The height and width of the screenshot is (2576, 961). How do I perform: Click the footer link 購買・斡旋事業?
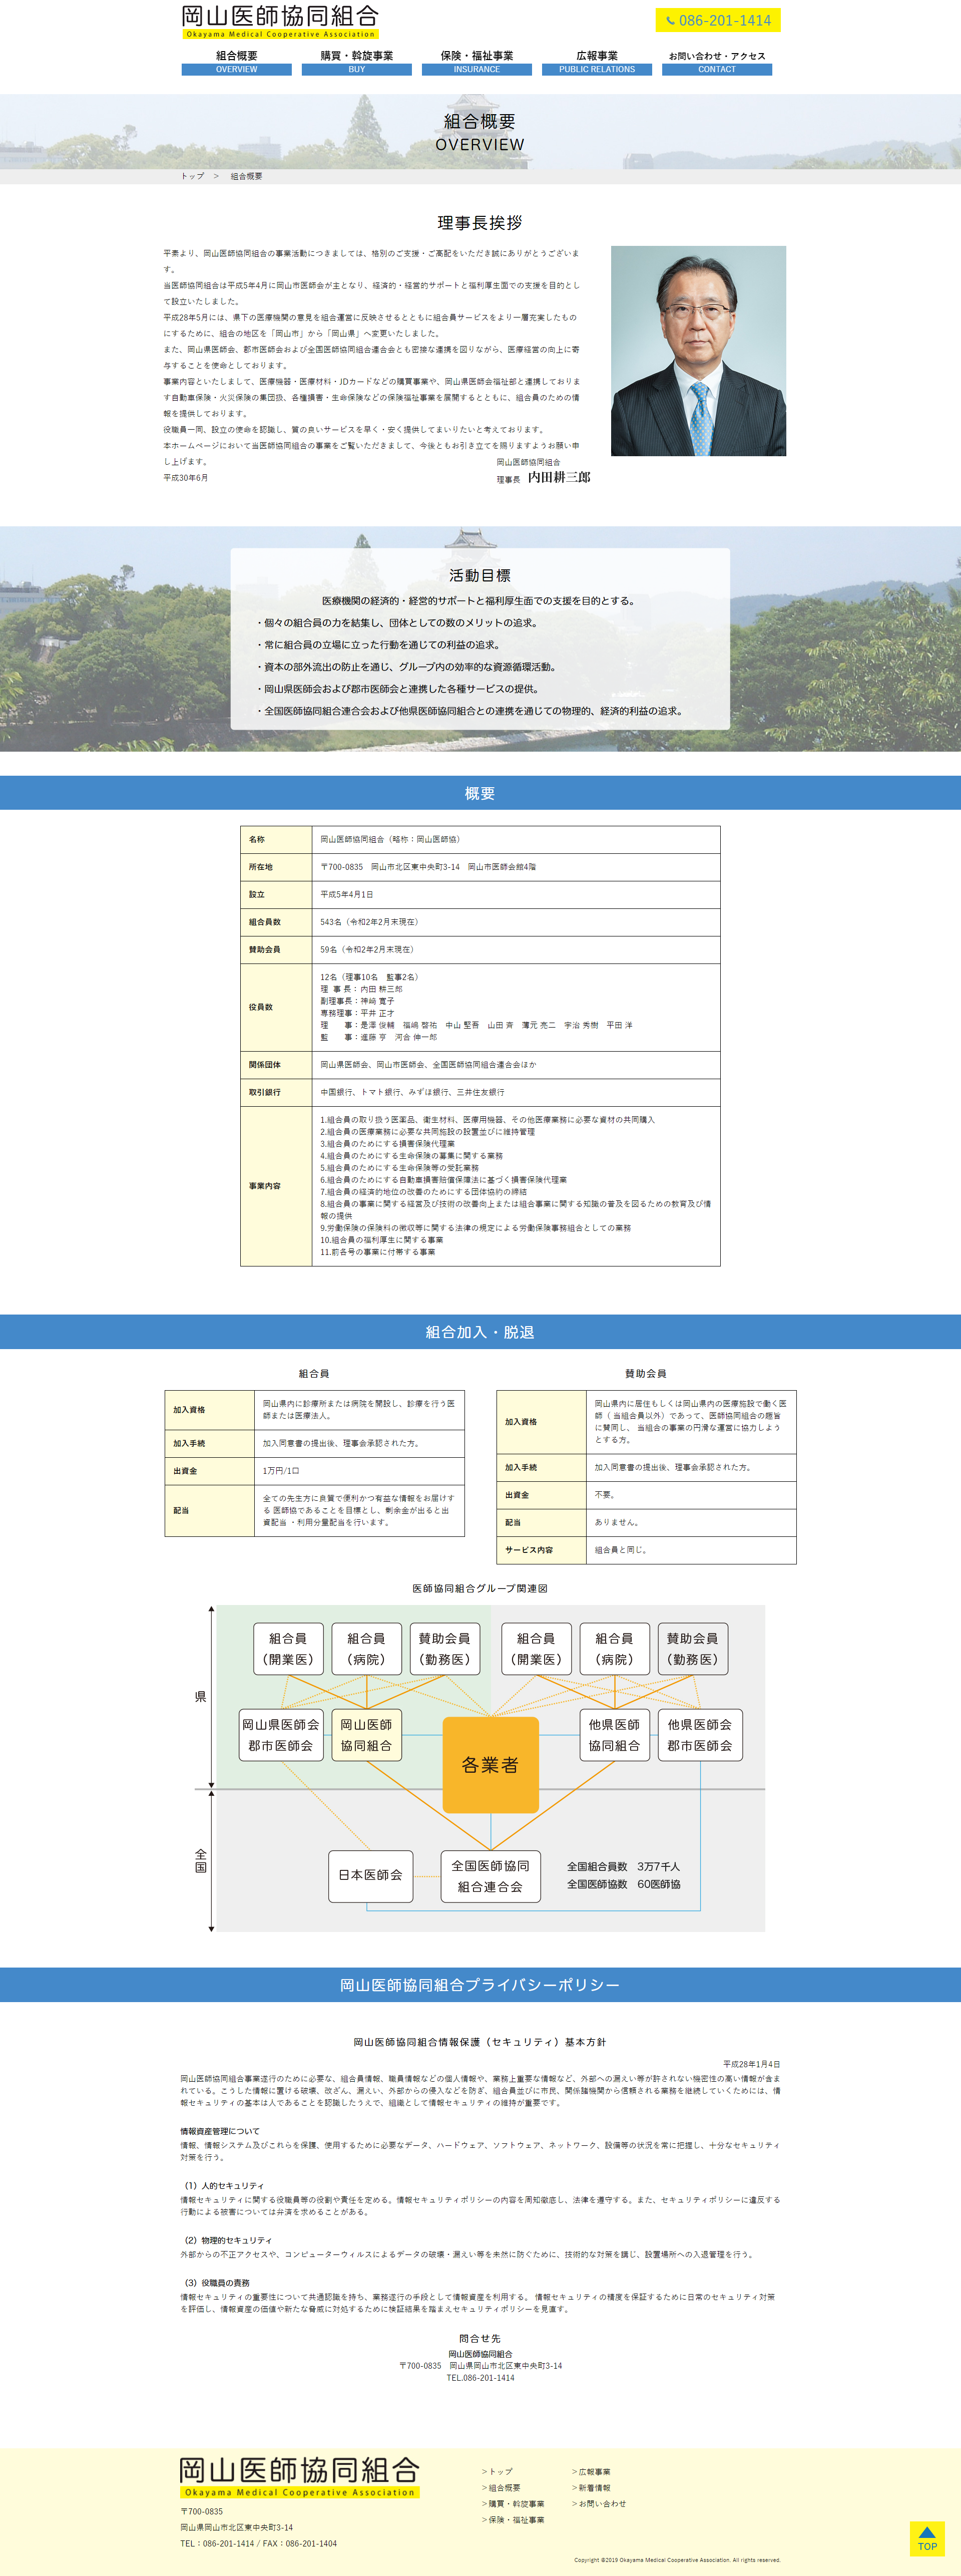(513, 2503)
